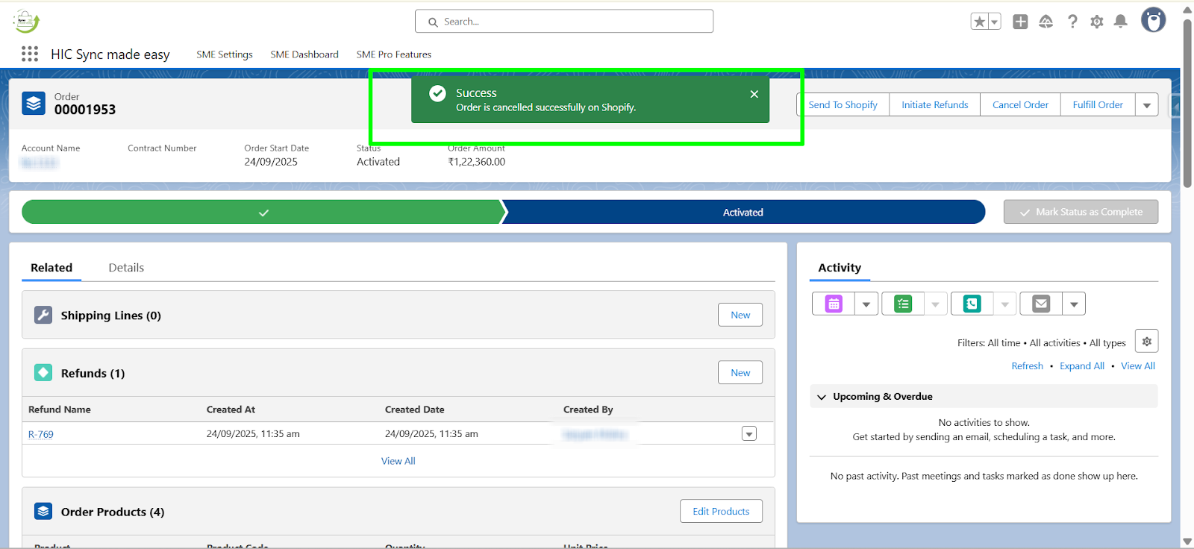1194x549 pixels.
Task: Click the Order record icon
Action: [34, 103]
